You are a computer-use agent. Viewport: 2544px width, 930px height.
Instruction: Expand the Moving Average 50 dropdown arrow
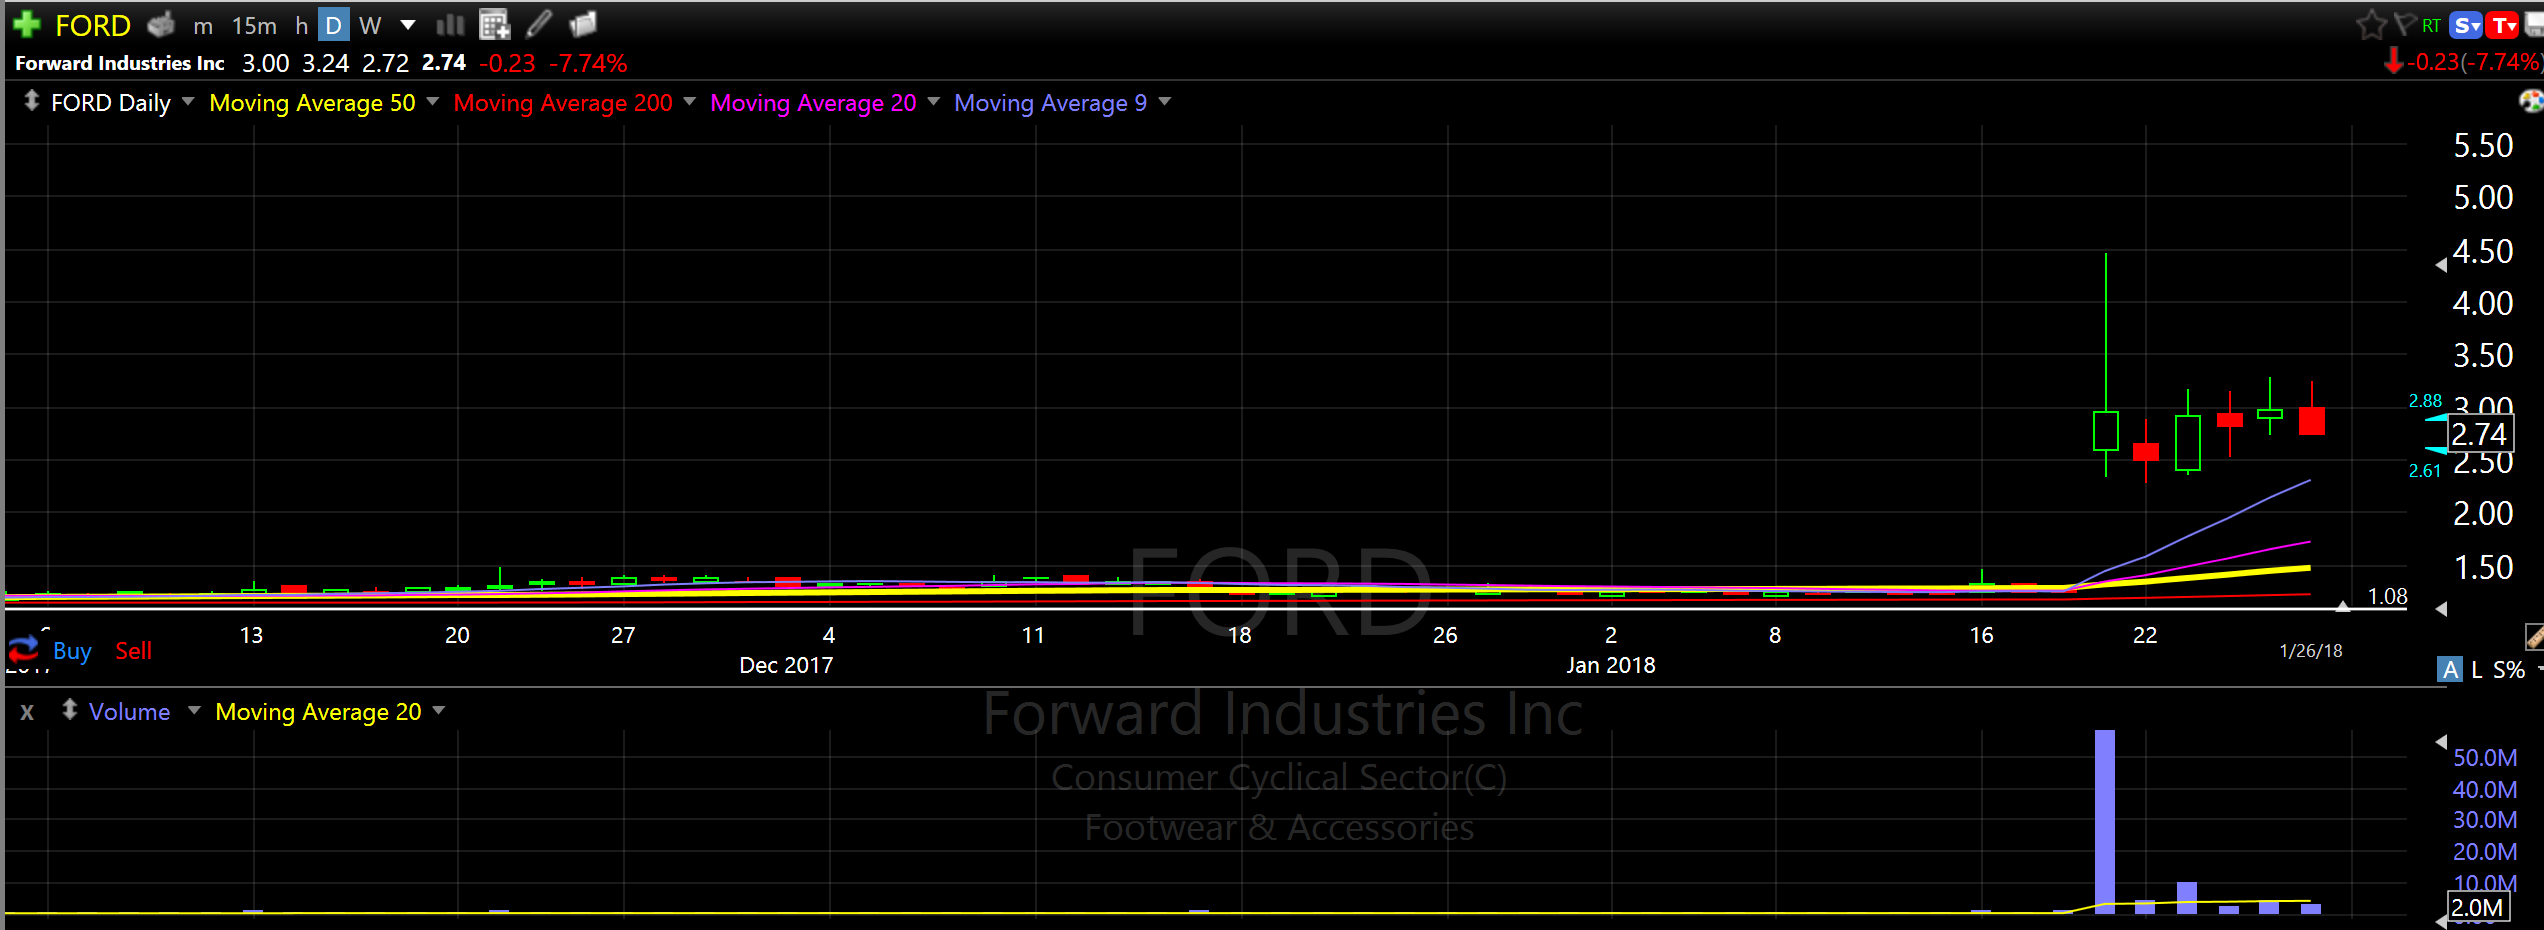click(433, 101)
